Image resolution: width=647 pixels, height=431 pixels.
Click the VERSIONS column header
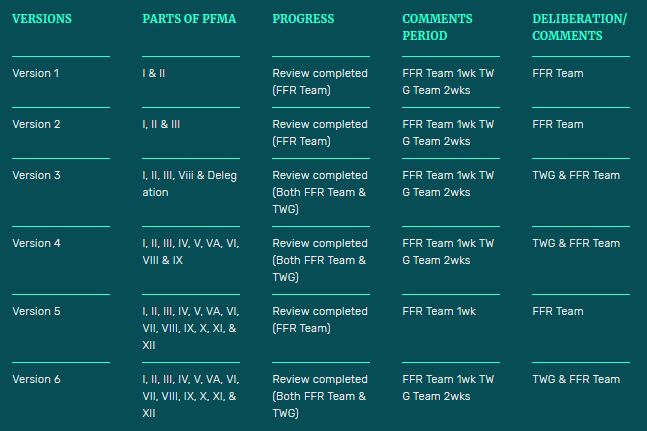point(41,19)
